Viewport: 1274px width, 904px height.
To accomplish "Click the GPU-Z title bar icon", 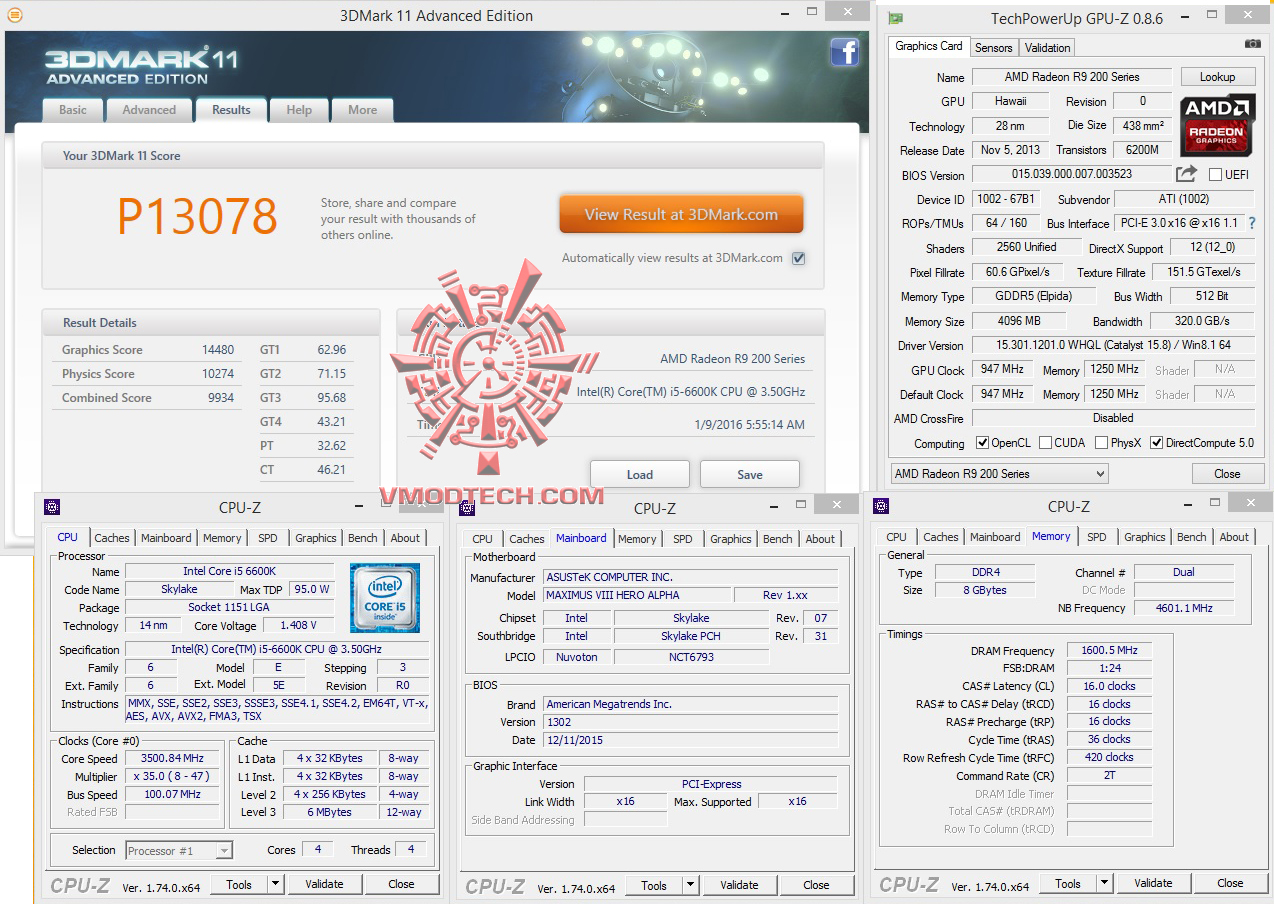I will pyautogui.click(x=896, y=18).
